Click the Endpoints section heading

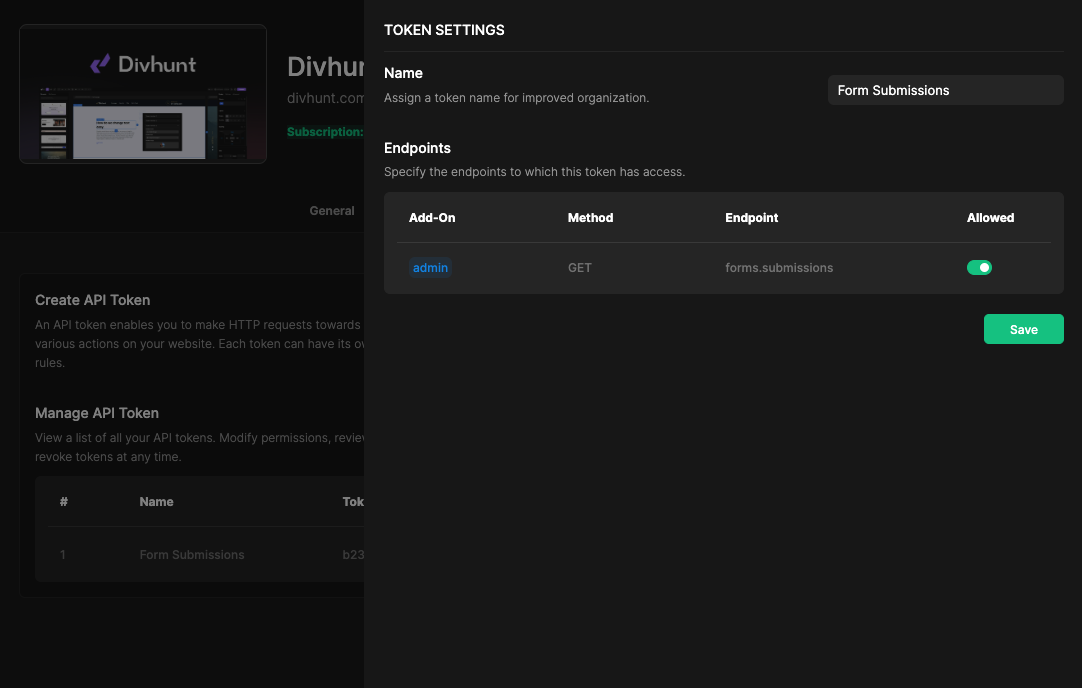417,148
